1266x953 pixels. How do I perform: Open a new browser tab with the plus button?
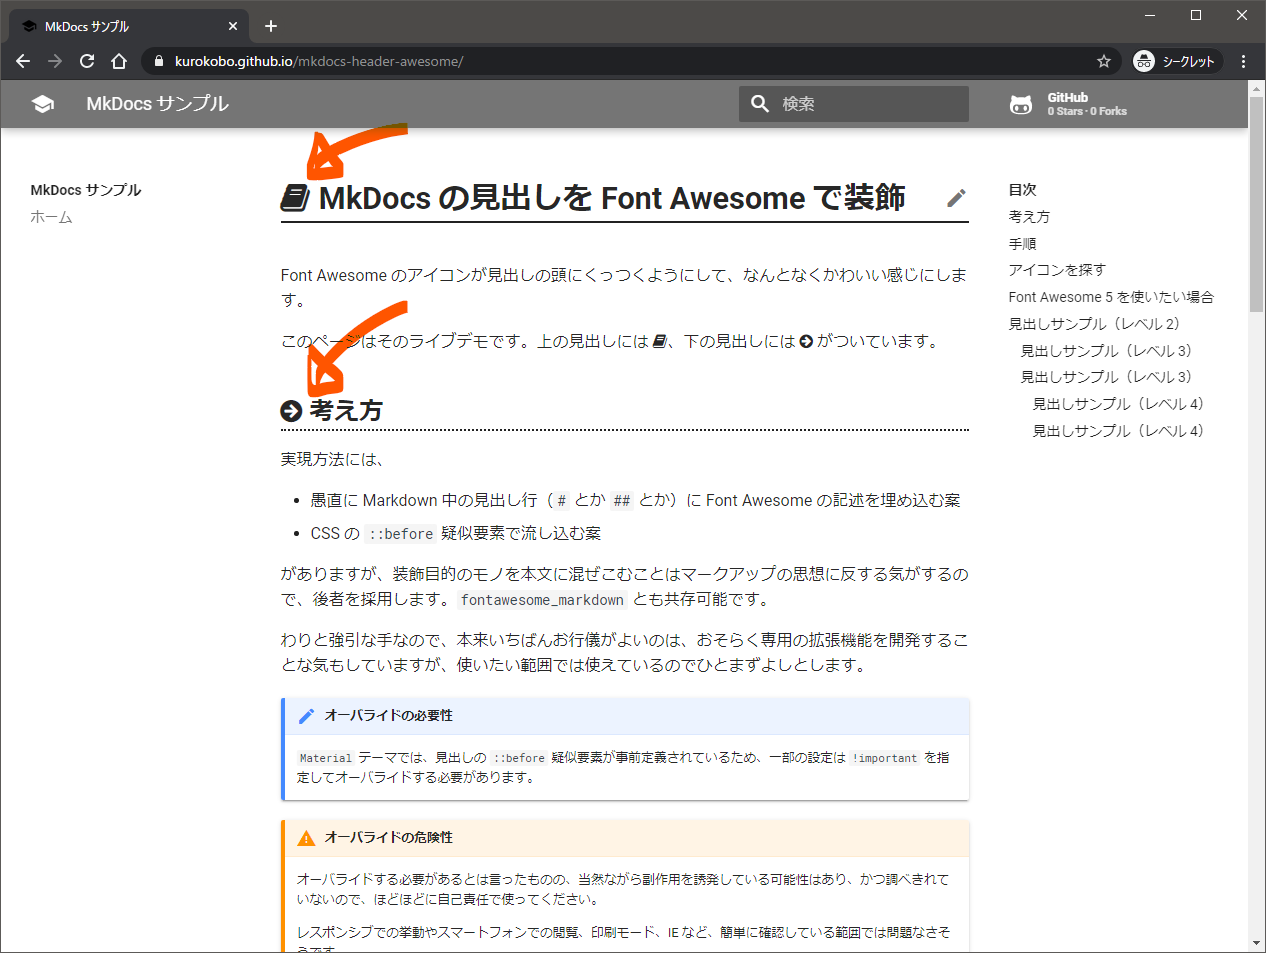(x=270, y=26)
